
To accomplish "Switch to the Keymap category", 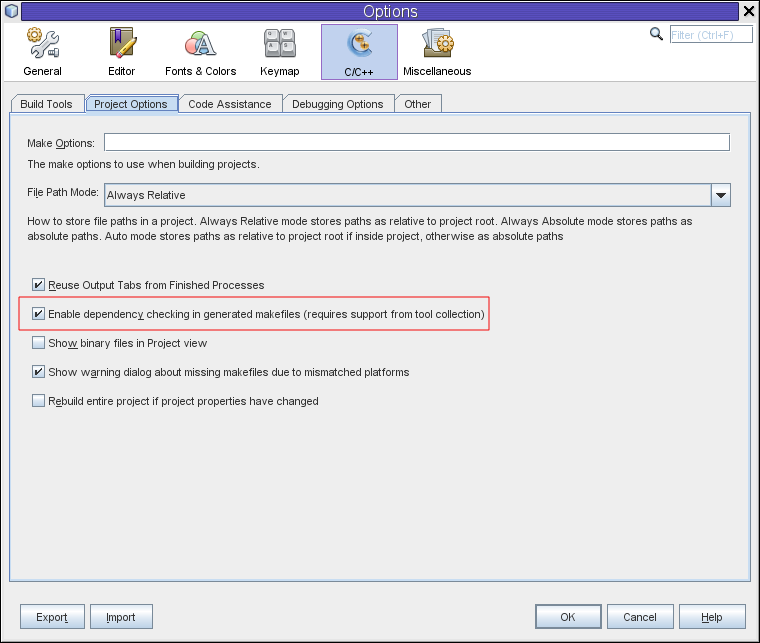I will pos(279,52).
